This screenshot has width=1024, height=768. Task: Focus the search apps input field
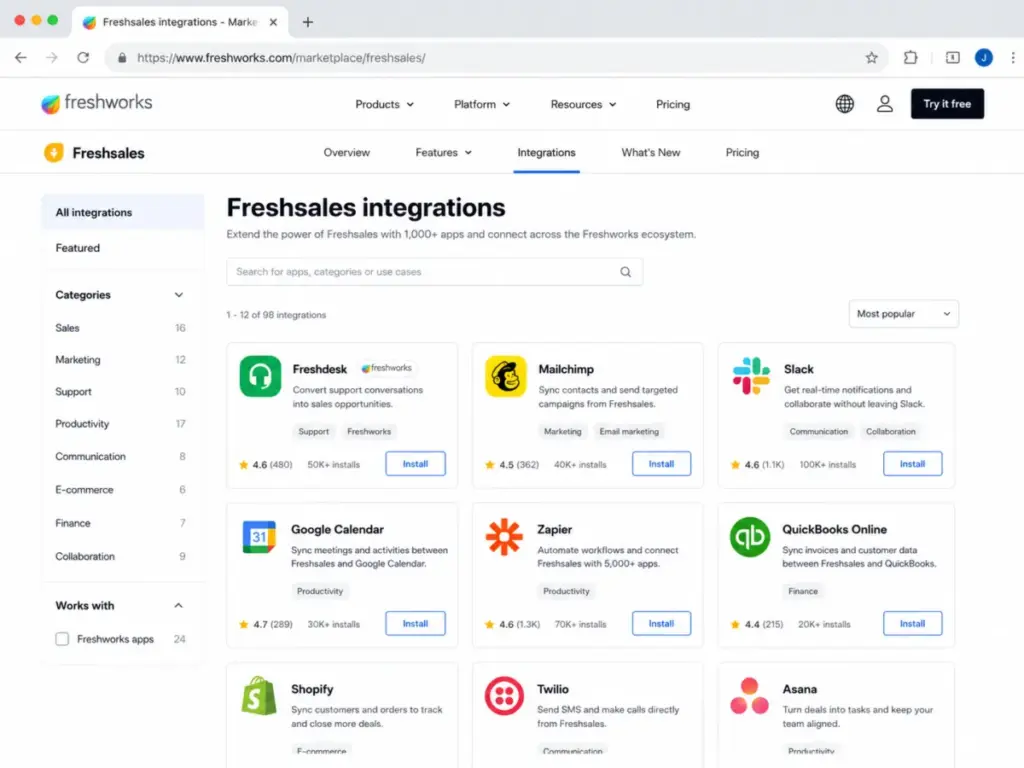(434, 272)
